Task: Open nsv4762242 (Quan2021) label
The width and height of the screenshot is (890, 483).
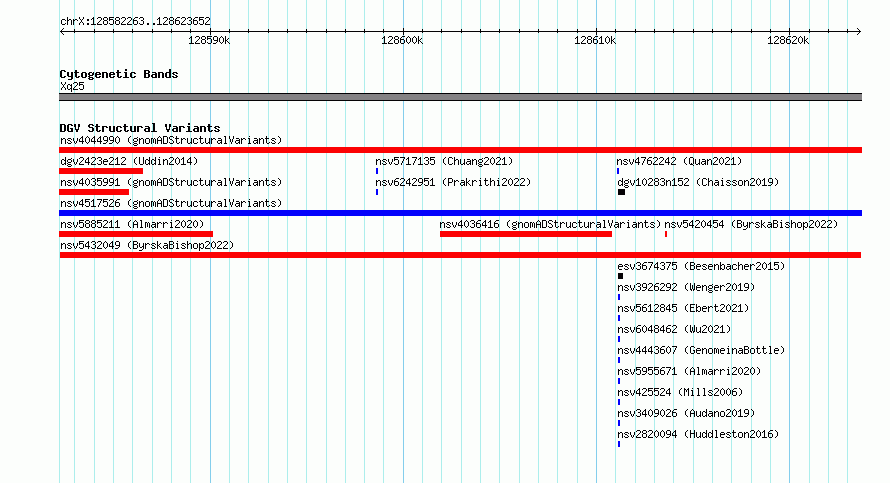Action: pyautogui.click(x=679, y=161)
